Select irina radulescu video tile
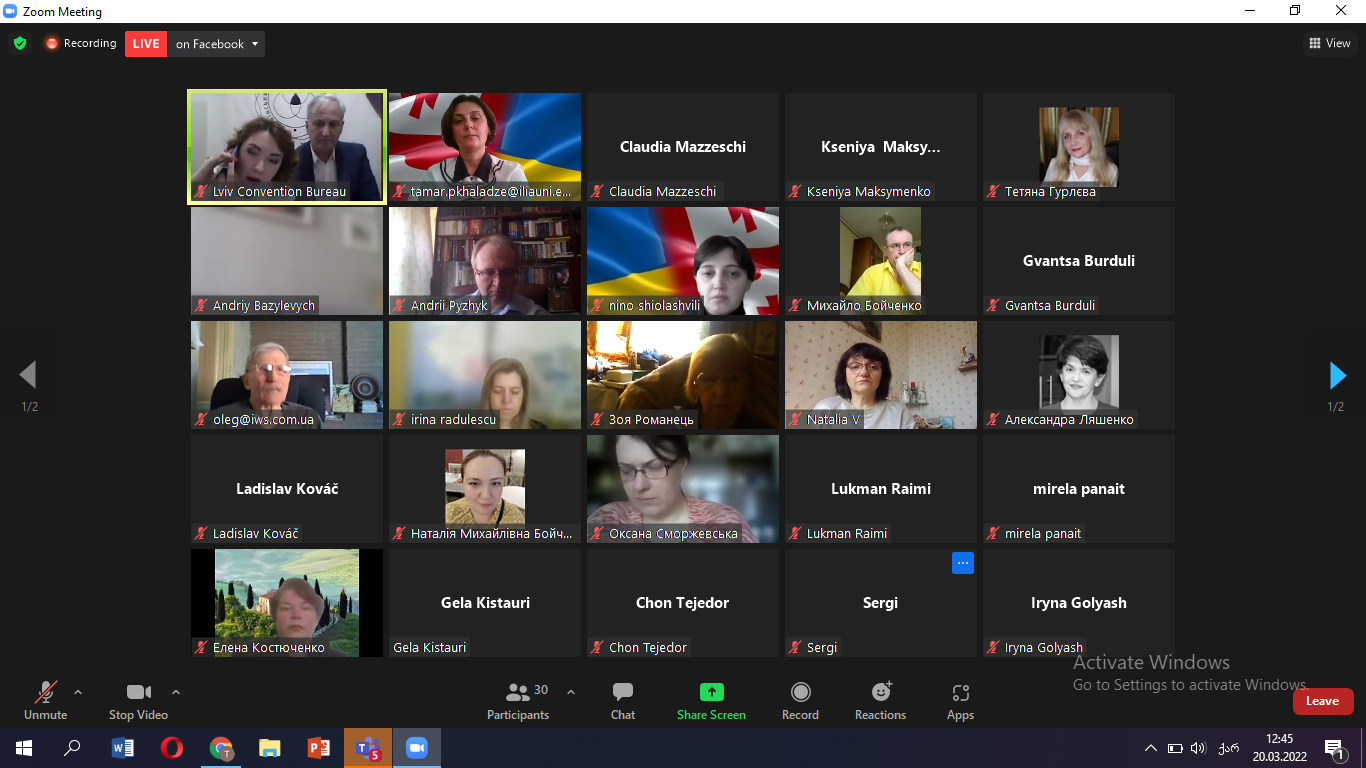 (485, 375)
